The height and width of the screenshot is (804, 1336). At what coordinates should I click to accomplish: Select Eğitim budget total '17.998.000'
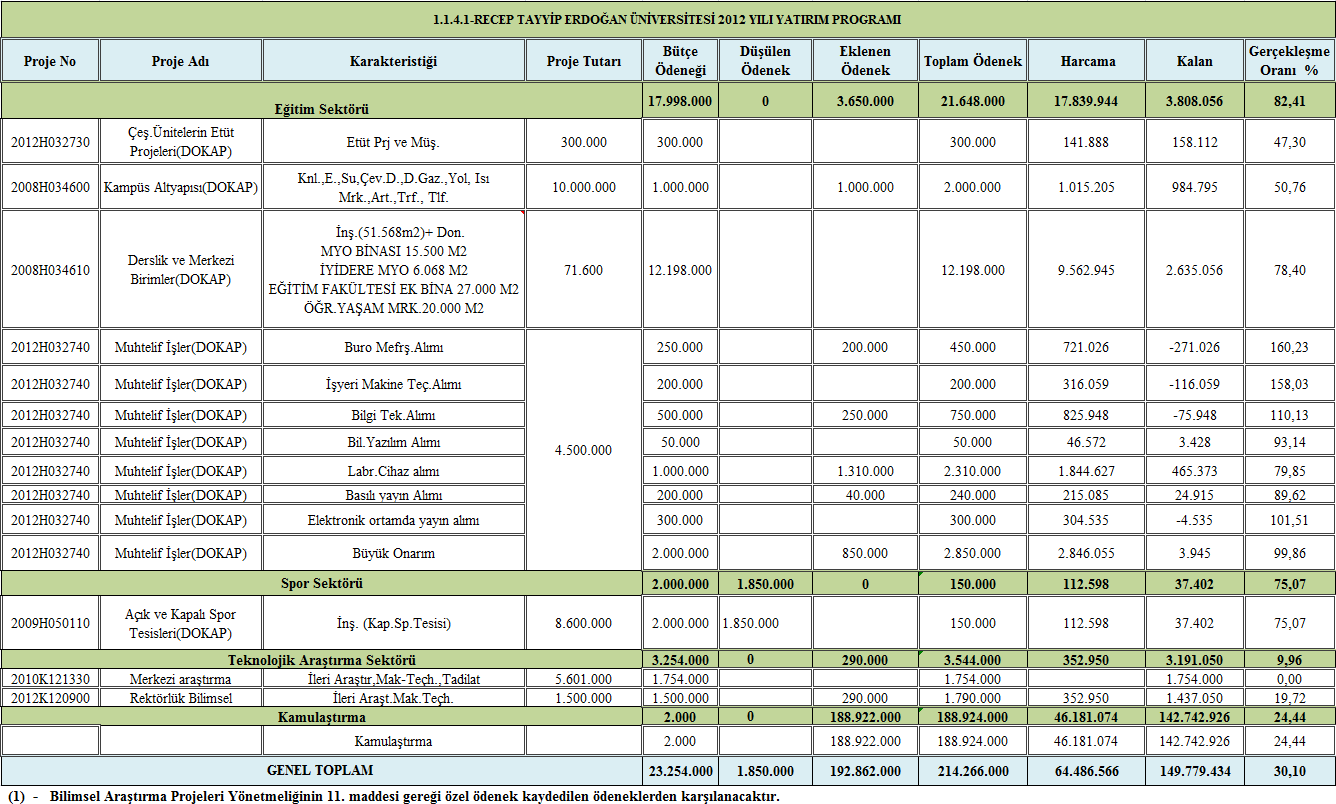[x=680, y=101]
